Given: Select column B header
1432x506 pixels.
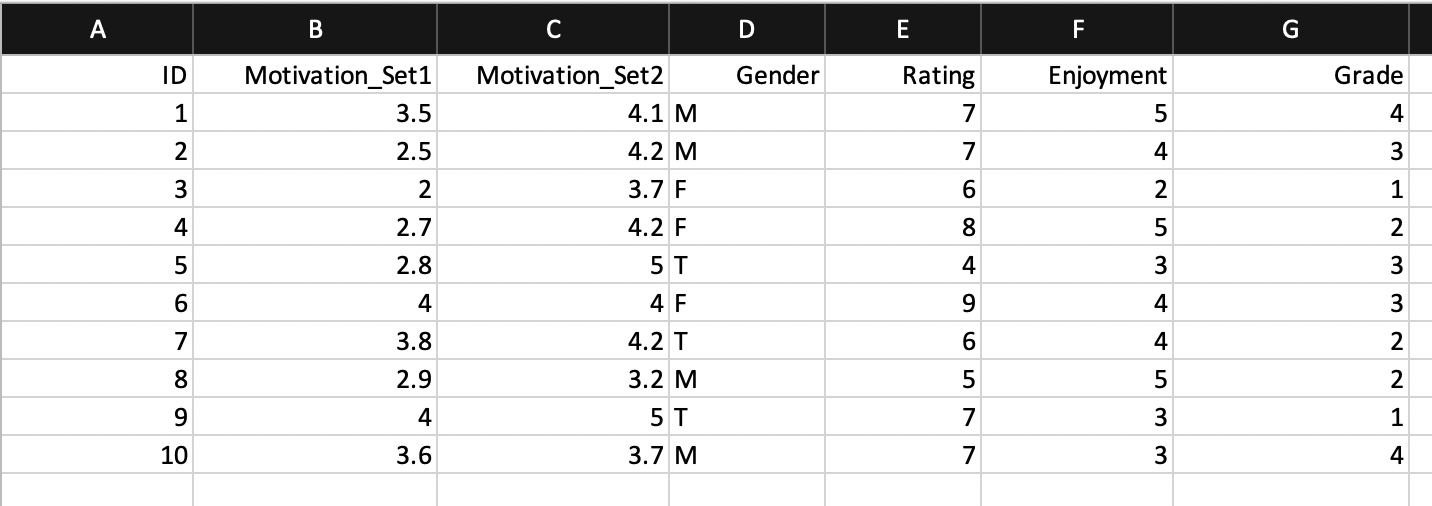Looking at the screenshot, I should tap(315, 30).
